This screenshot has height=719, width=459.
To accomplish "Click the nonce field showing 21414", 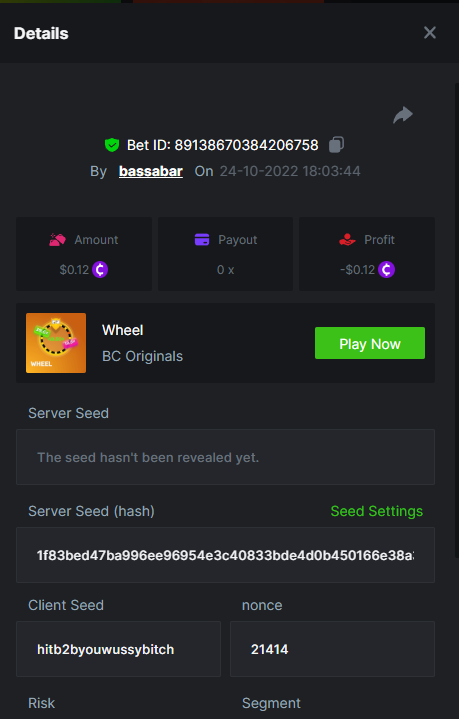I will coord(332,649).
